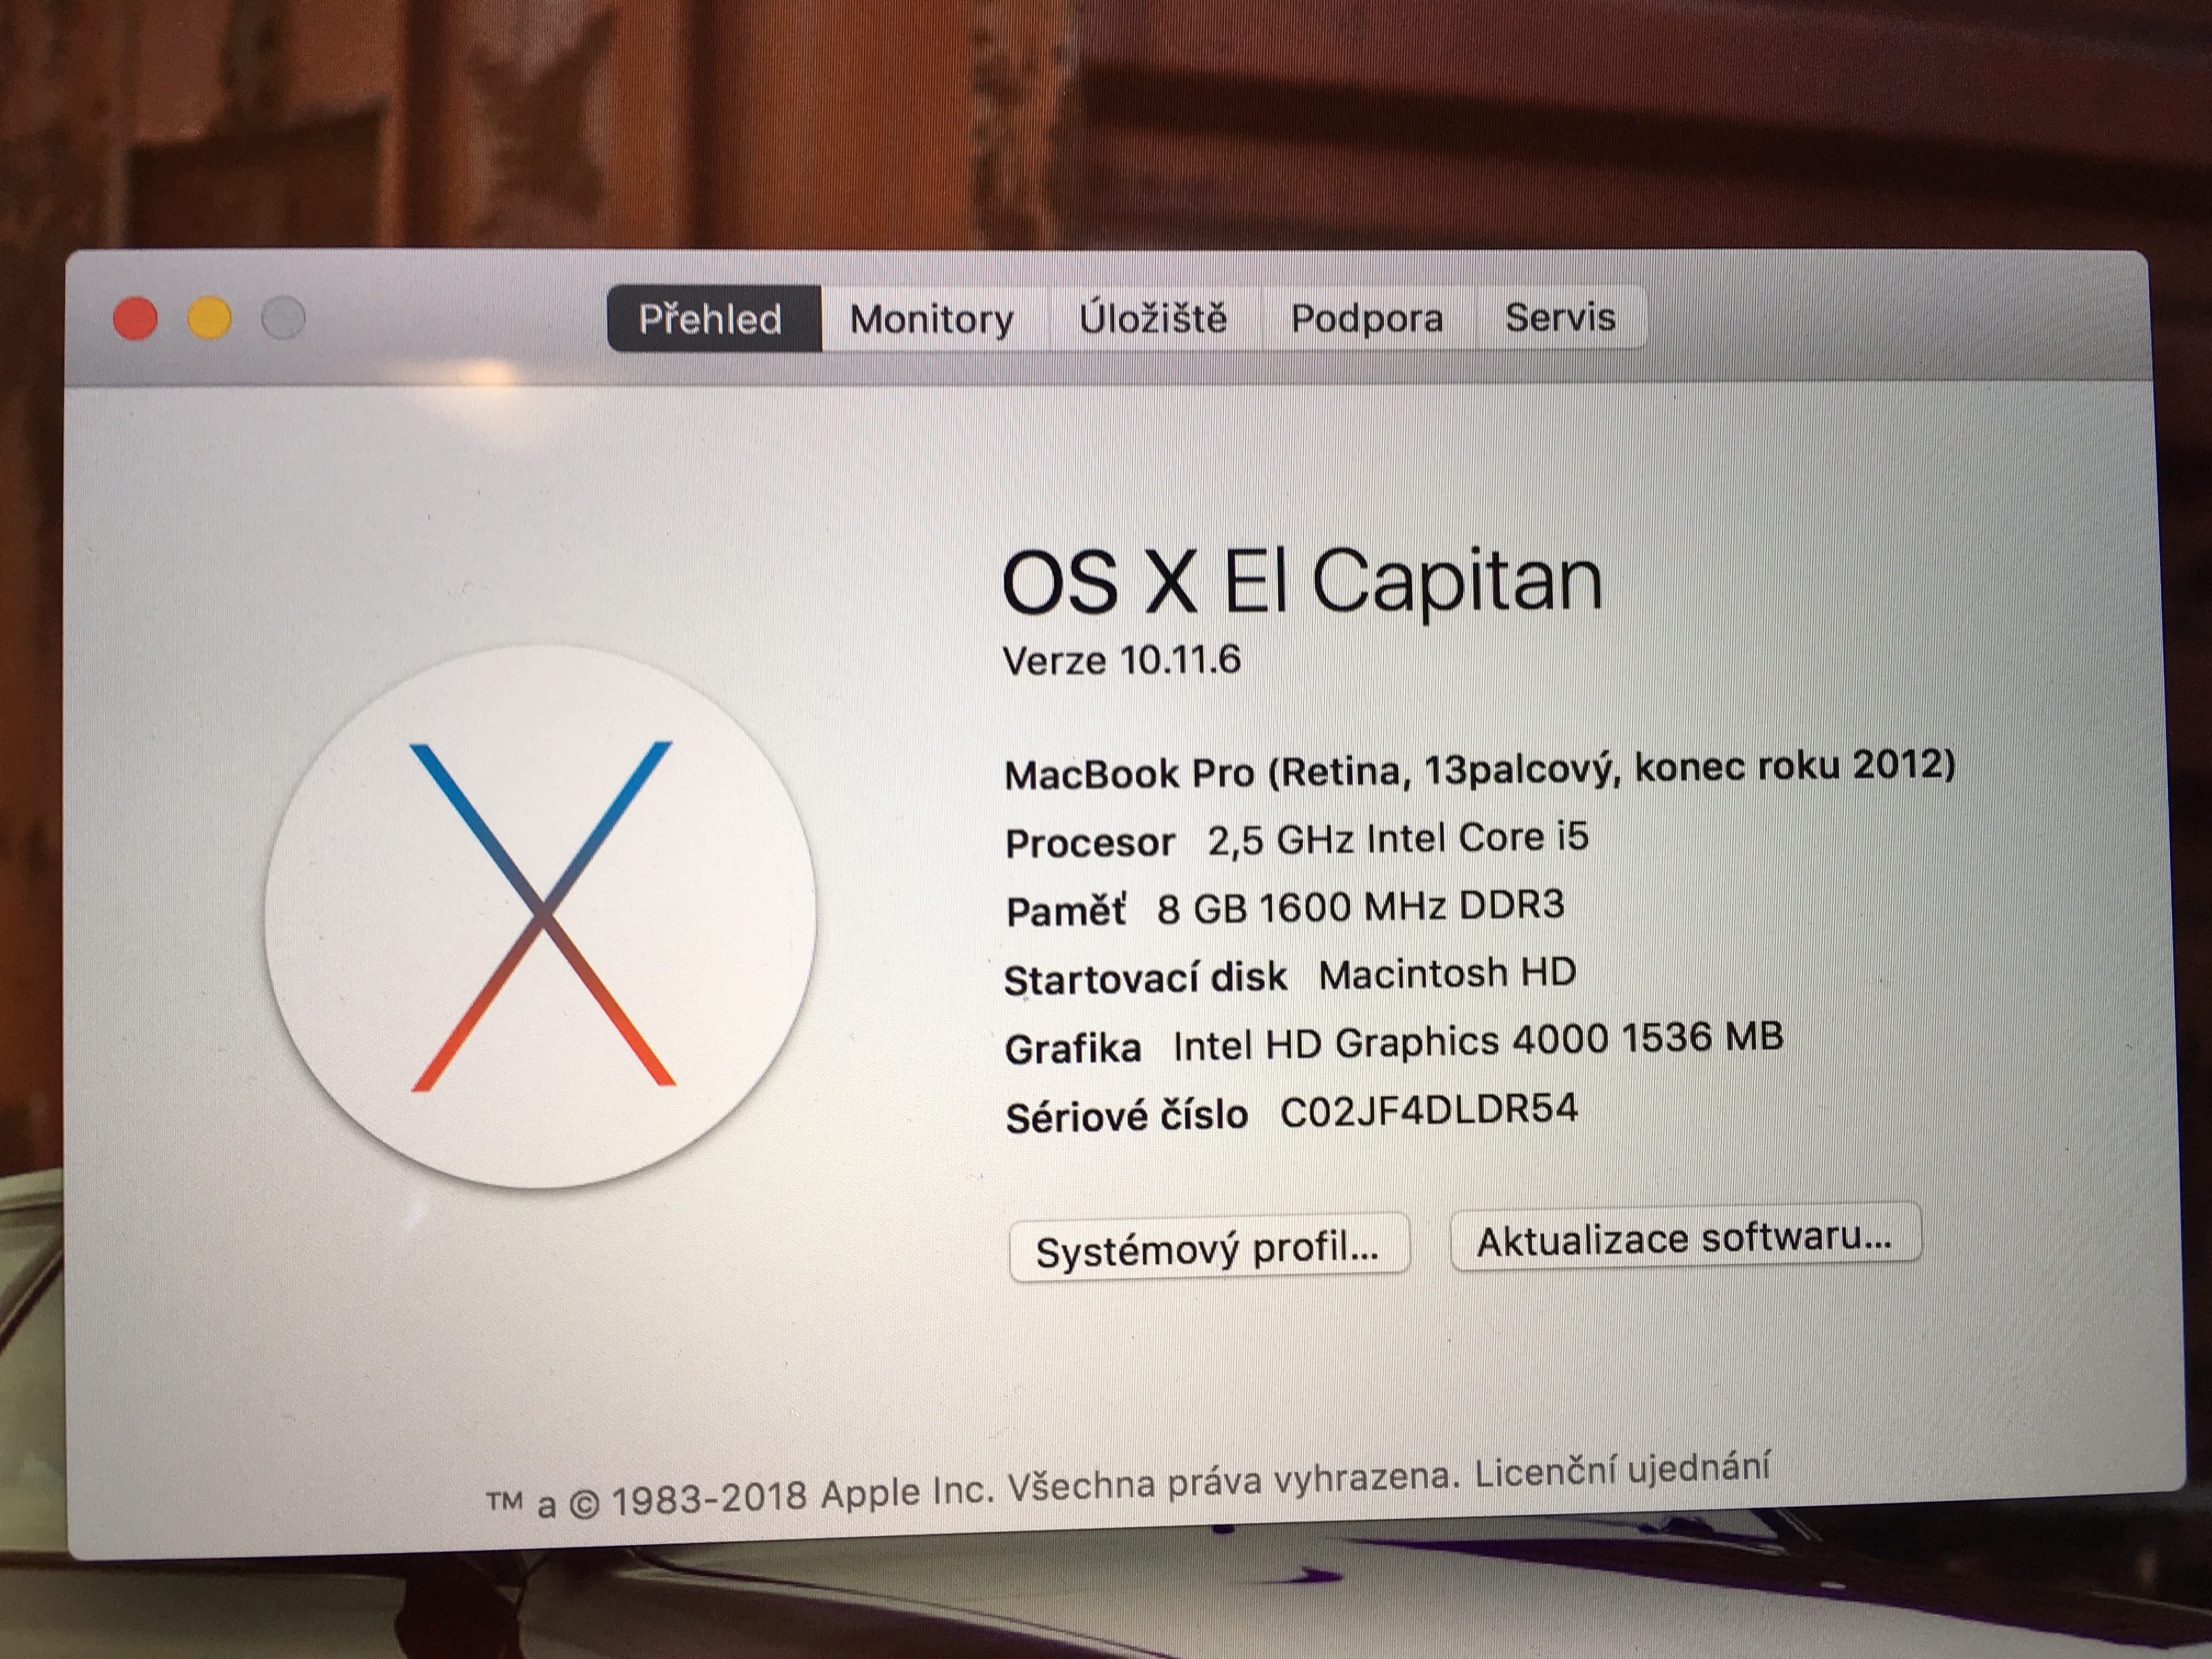
Task: Open the Licenční ujednání link
Action: (1622, 1470)
